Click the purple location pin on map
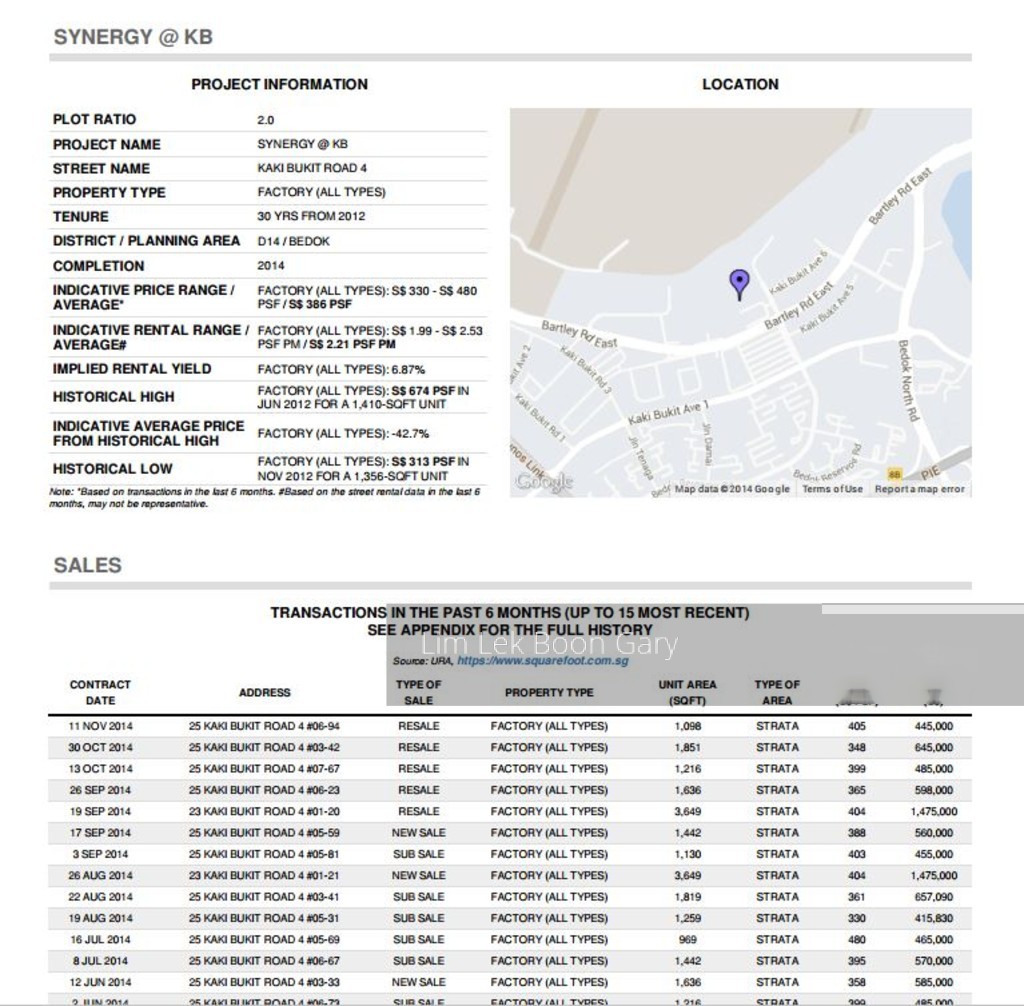 tap(739, 285)
